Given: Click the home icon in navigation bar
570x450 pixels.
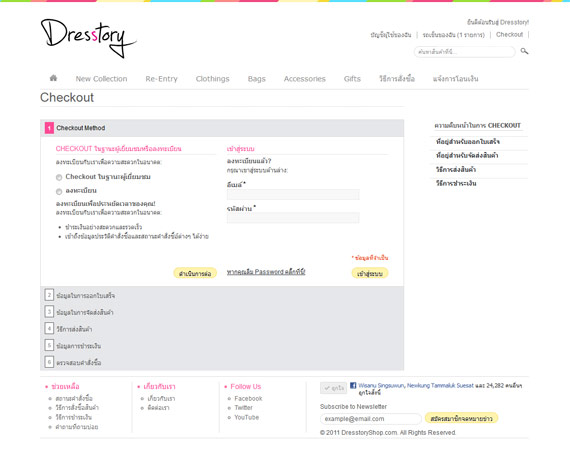Looking at the screenshot, I should click(x=53, y=78).
